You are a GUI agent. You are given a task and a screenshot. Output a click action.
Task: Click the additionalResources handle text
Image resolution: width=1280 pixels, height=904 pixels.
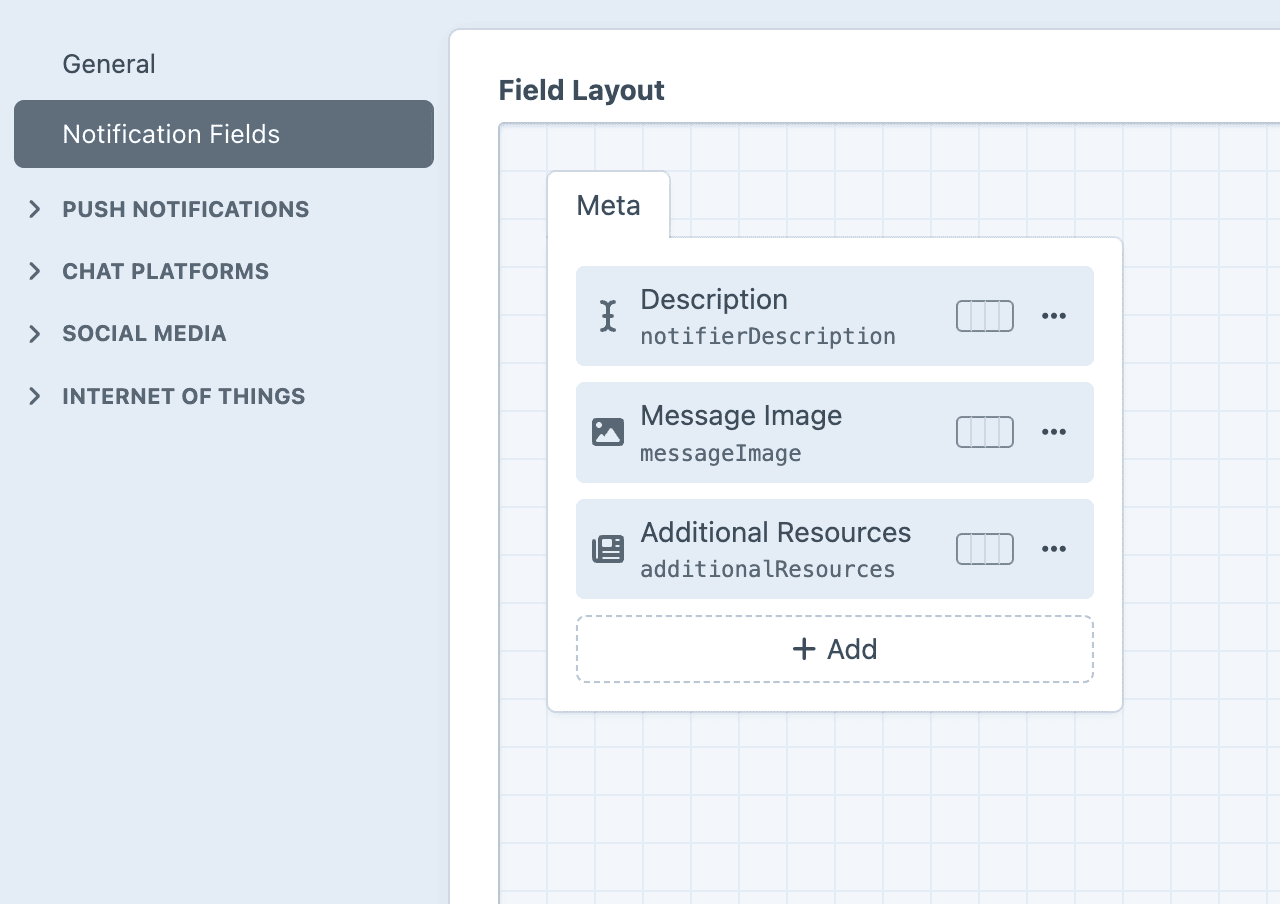click(768, 569)
